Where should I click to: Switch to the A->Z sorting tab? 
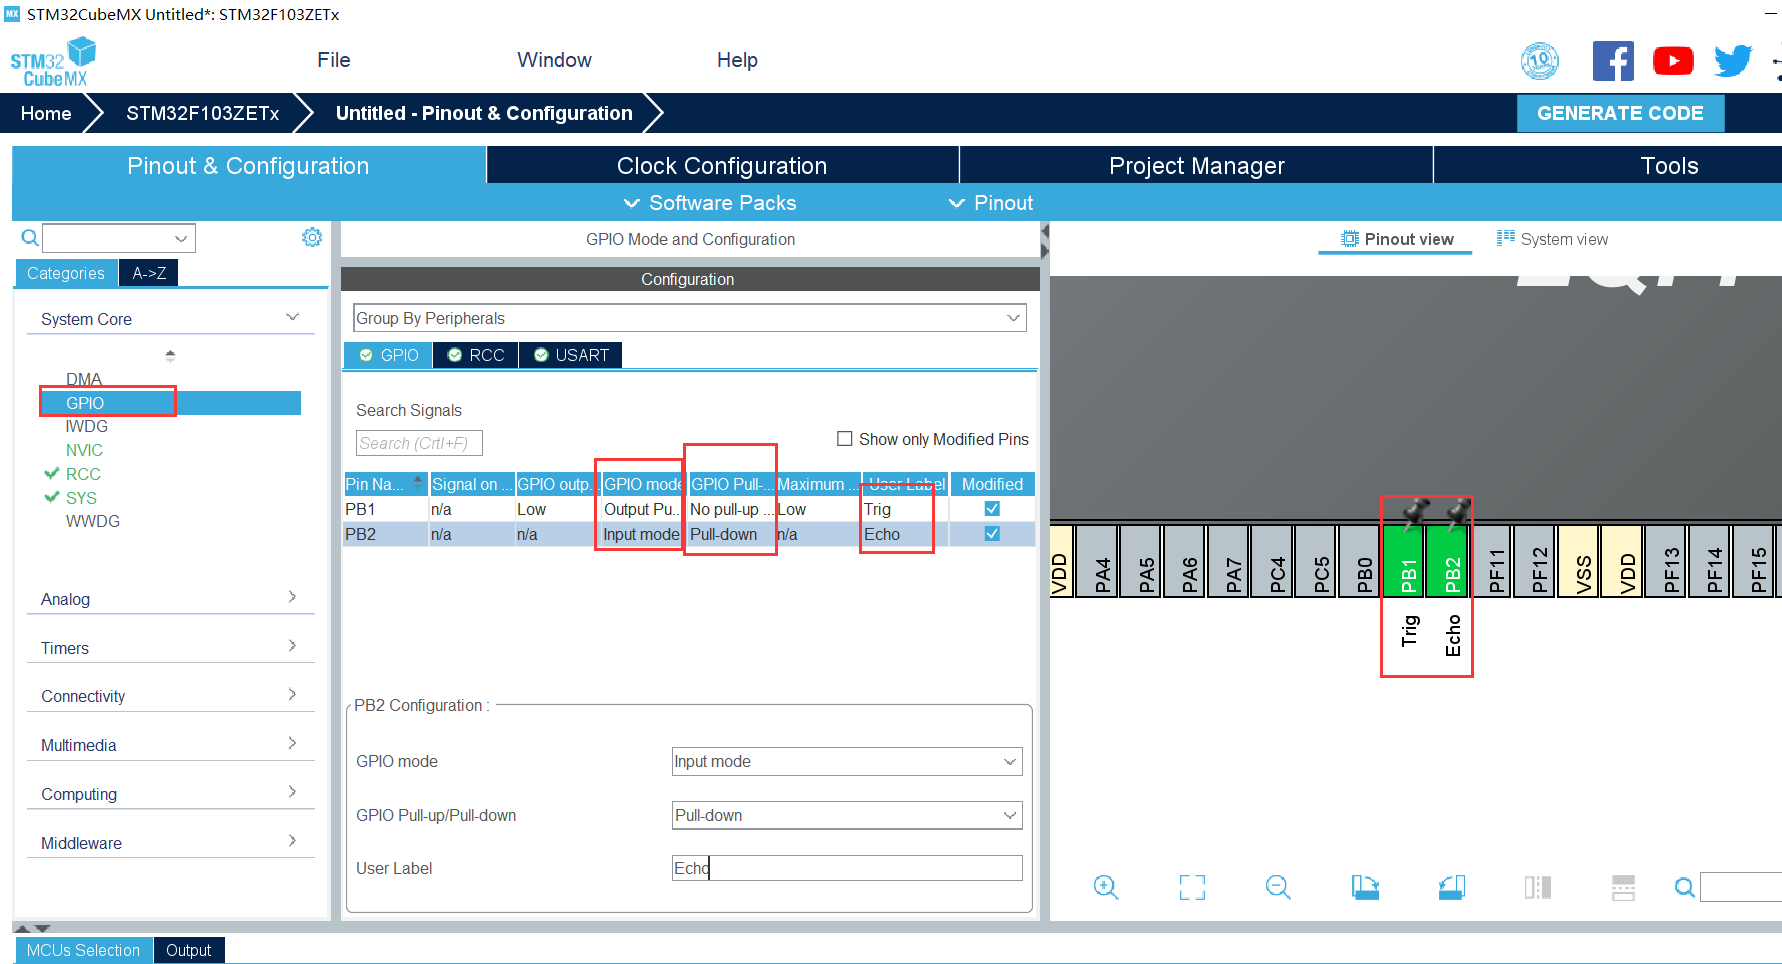click(149, 273)
